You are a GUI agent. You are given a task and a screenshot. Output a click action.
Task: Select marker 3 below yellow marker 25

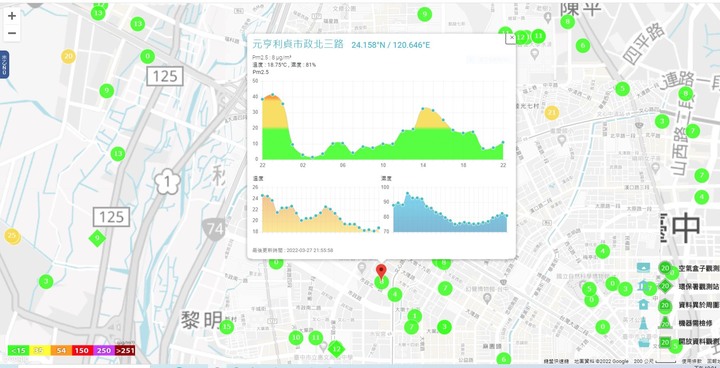[46, 282]
